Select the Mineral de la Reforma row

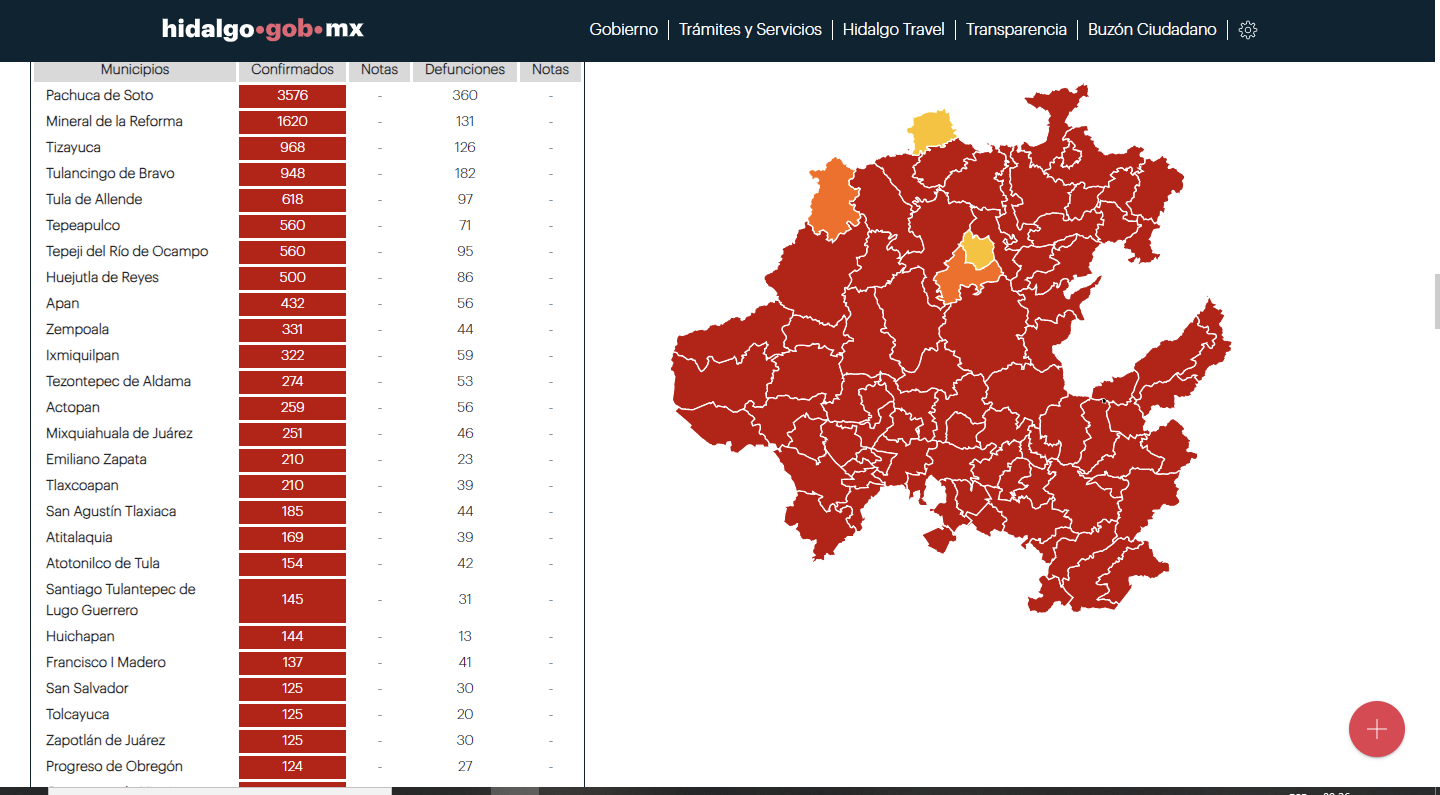(114, 122)
